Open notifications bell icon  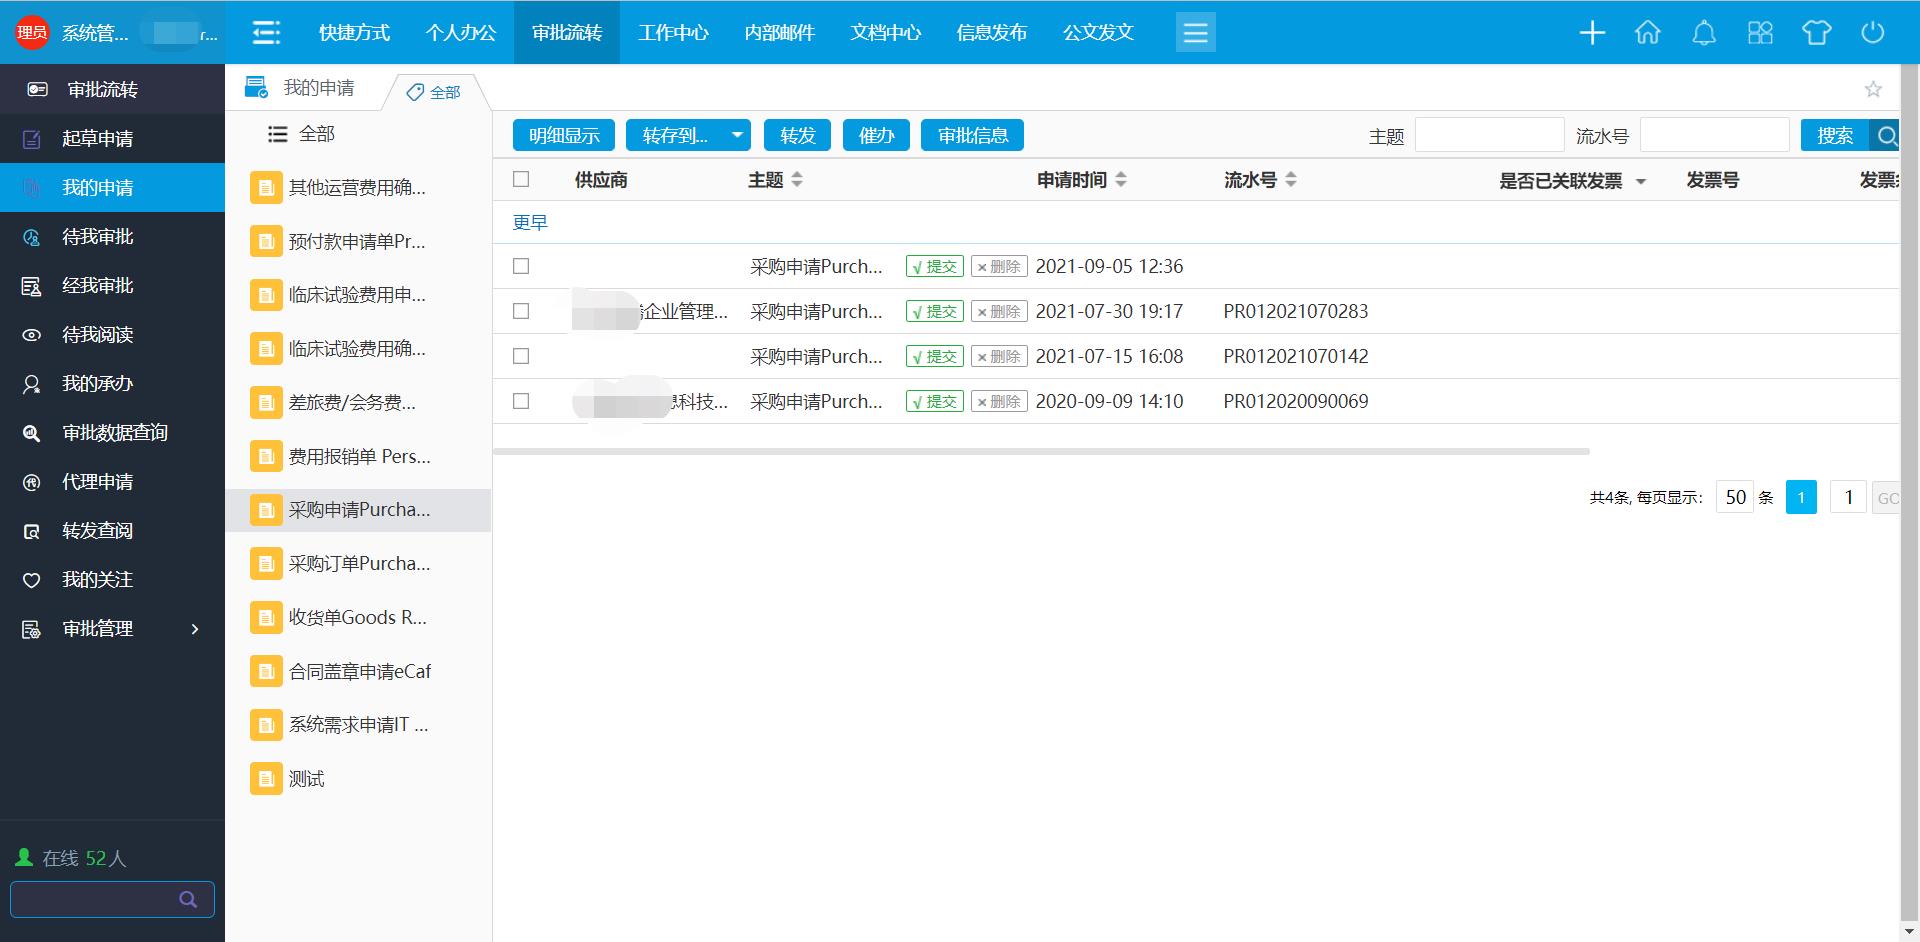[1704, 33]
